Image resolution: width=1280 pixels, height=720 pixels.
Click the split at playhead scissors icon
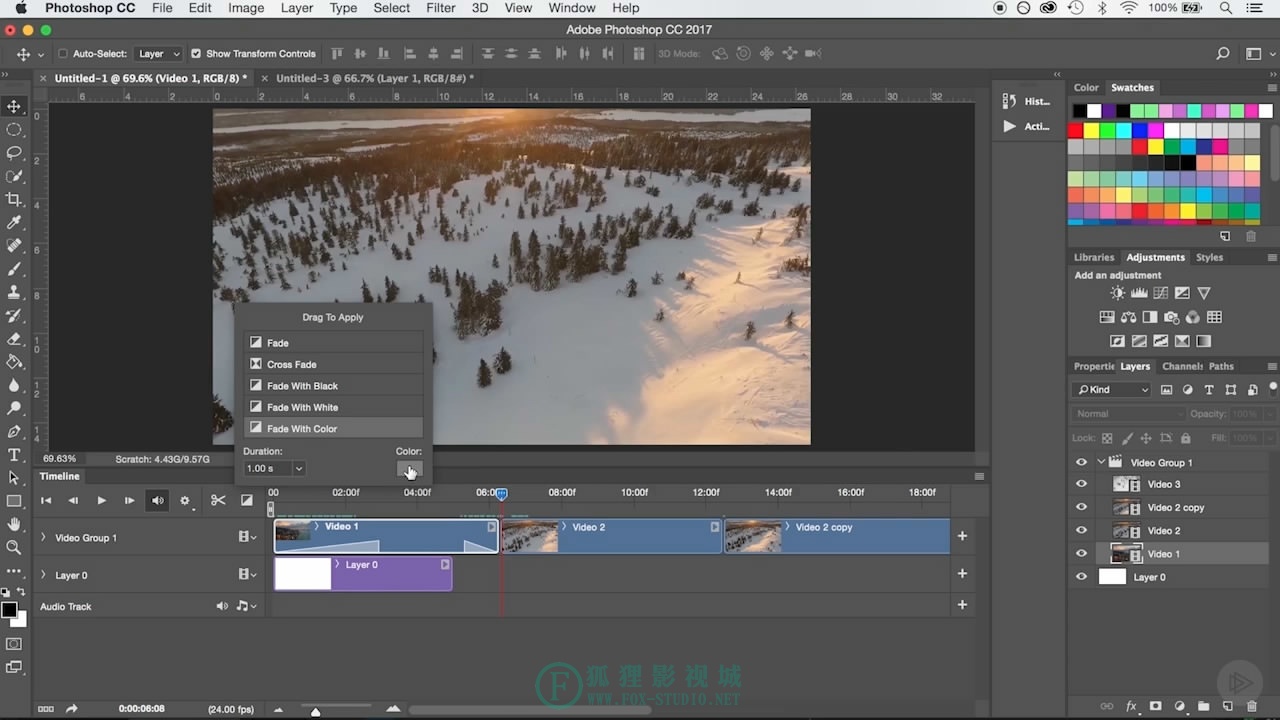tap(218, 500)
